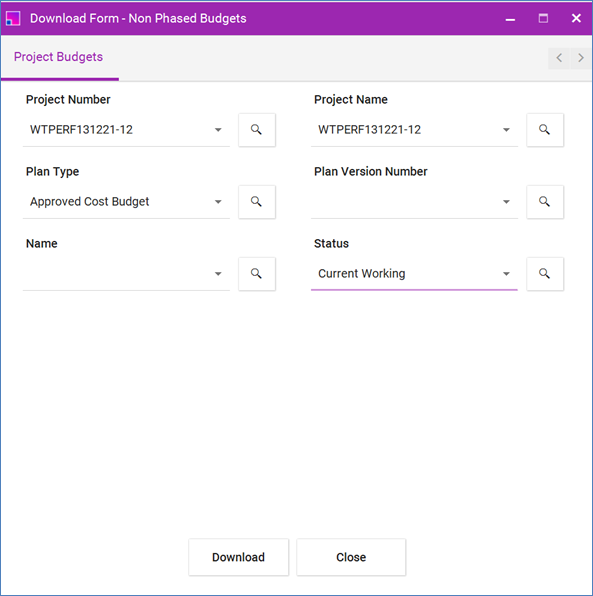
Task: Open the Plan Version Number search lookup
Action: coord(545,202)
